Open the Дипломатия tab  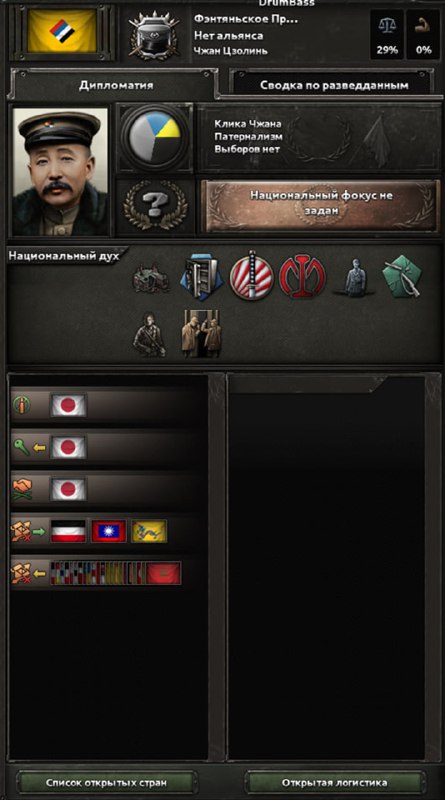116,85
